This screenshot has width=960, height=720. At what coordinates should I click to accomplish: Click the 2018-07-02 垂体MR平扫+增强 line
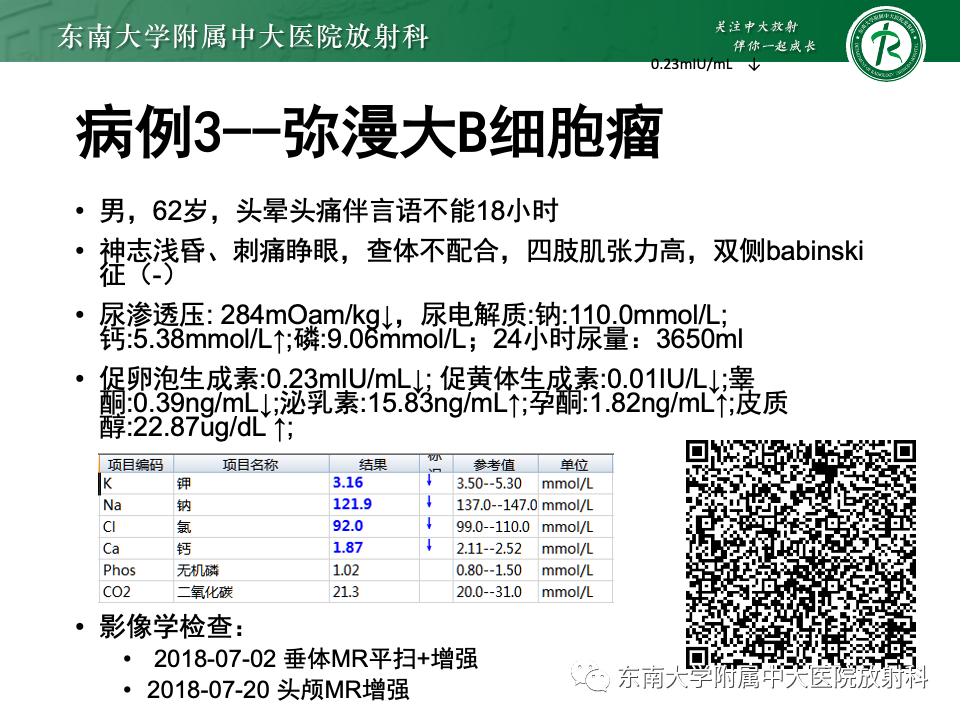[315, 659]
